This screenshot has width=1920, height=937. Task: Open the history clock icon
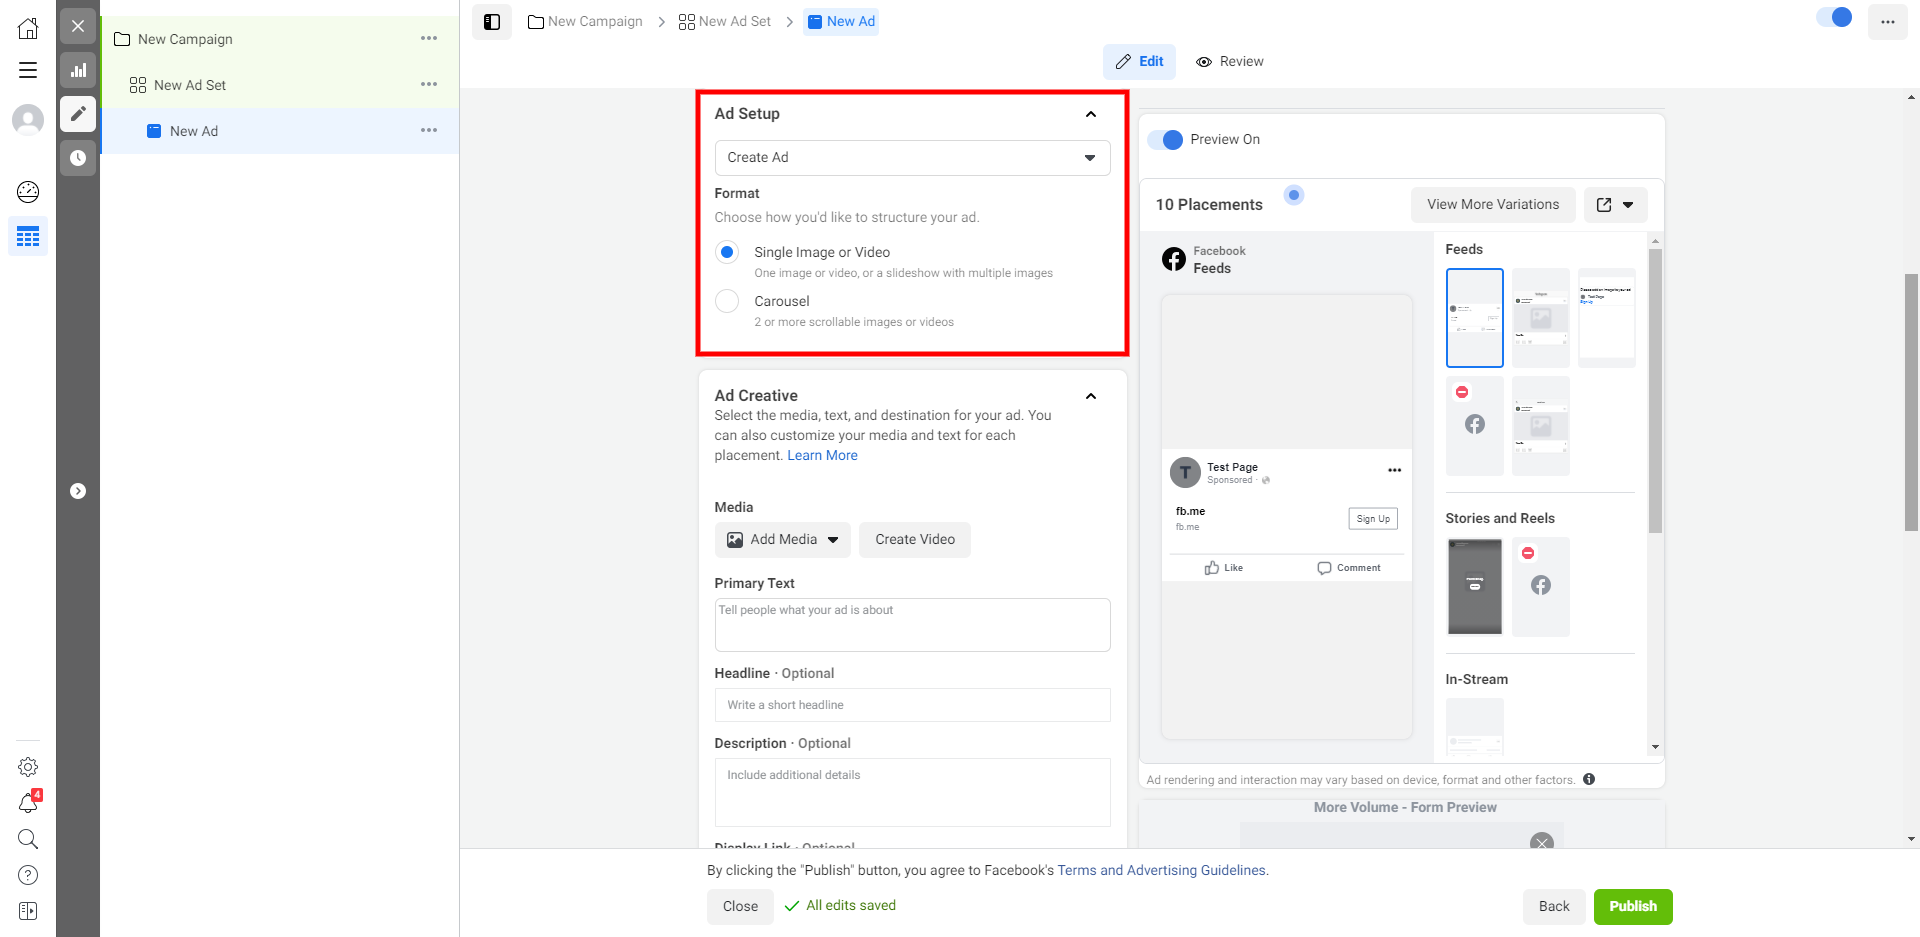(78, 158)
